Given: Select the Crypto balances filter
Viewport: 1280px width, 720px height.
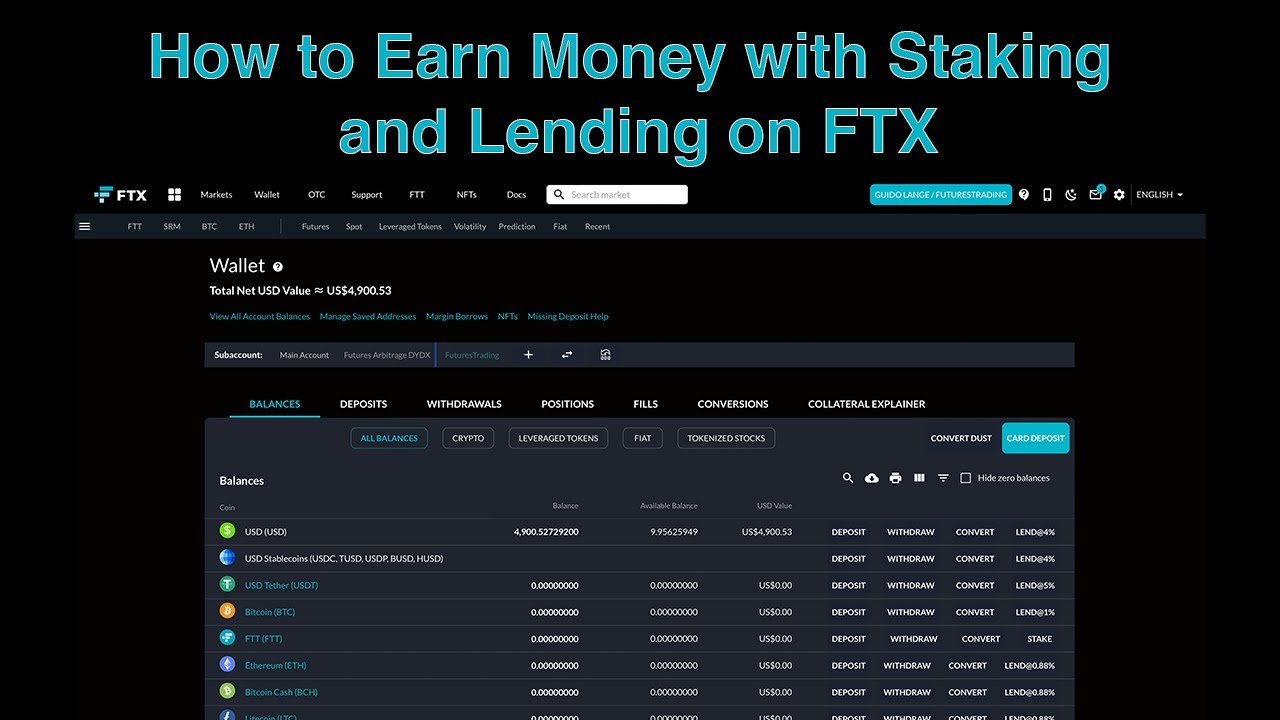Looking at the screenshot, I should tap(468, 438).
